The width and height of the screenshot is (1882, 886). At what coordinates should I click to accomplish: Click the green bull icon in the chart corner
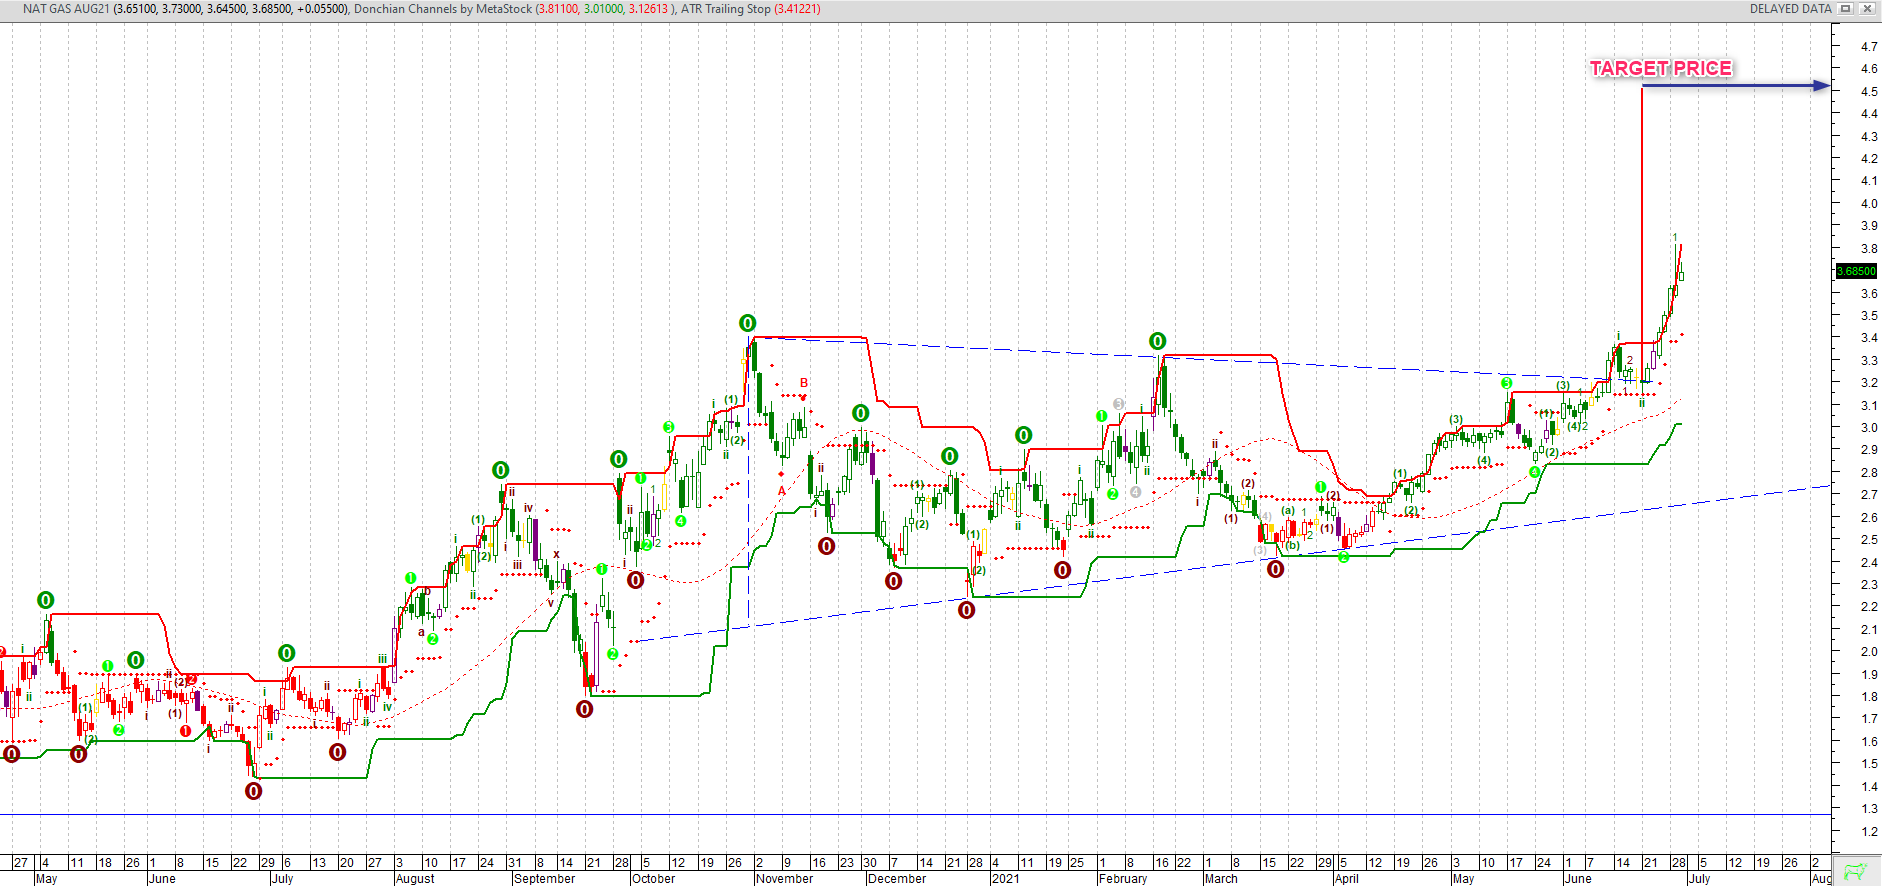1856,870
